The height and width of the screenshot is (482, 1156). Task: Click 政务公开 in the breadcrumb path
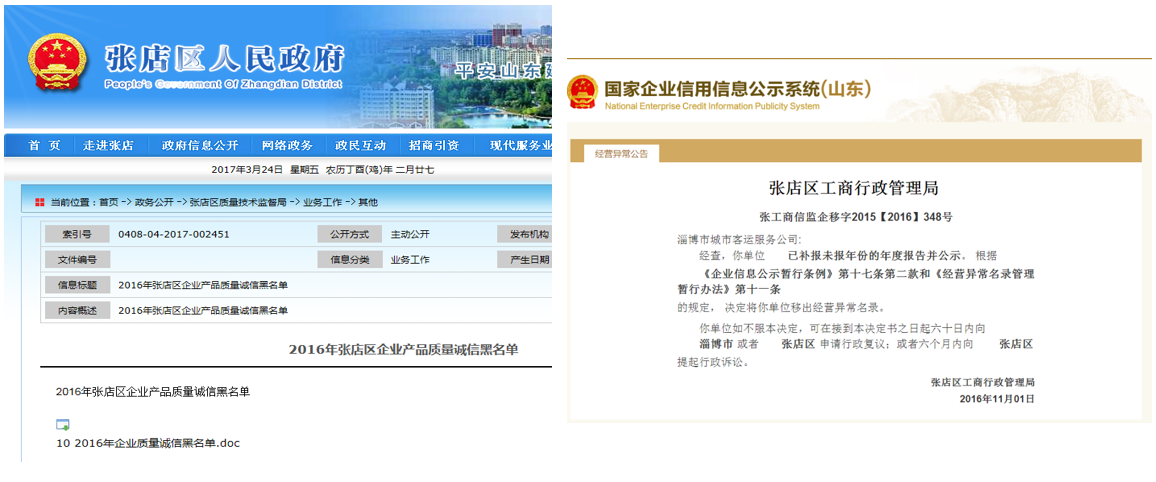(155, 202)
